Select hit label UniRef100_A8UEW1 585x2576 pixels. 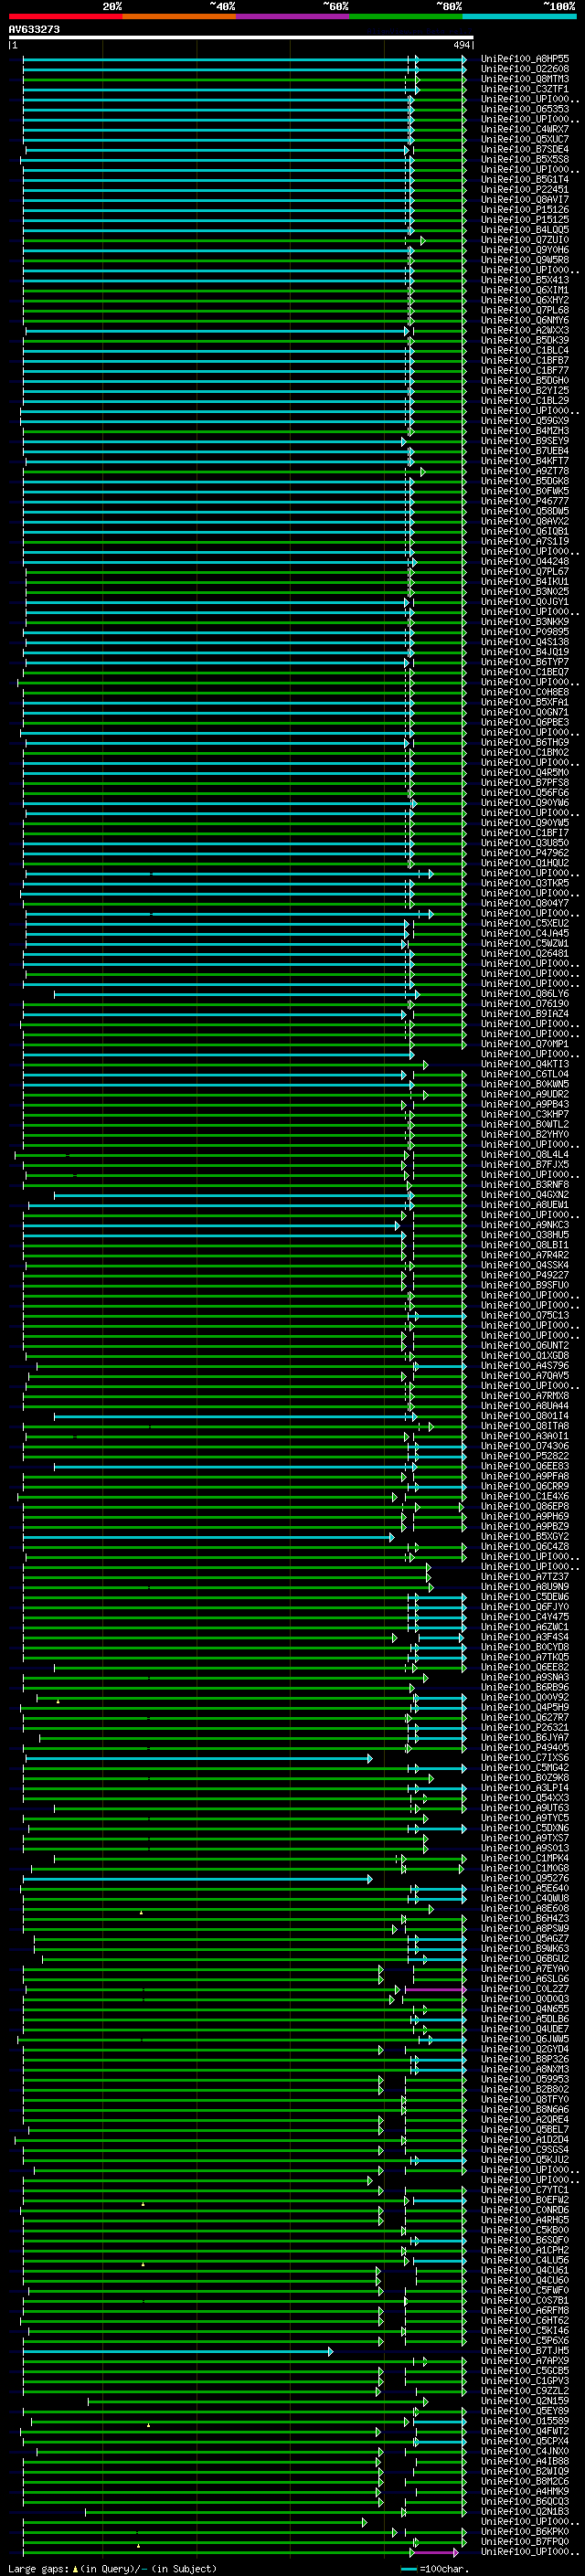click(525, 1204)
